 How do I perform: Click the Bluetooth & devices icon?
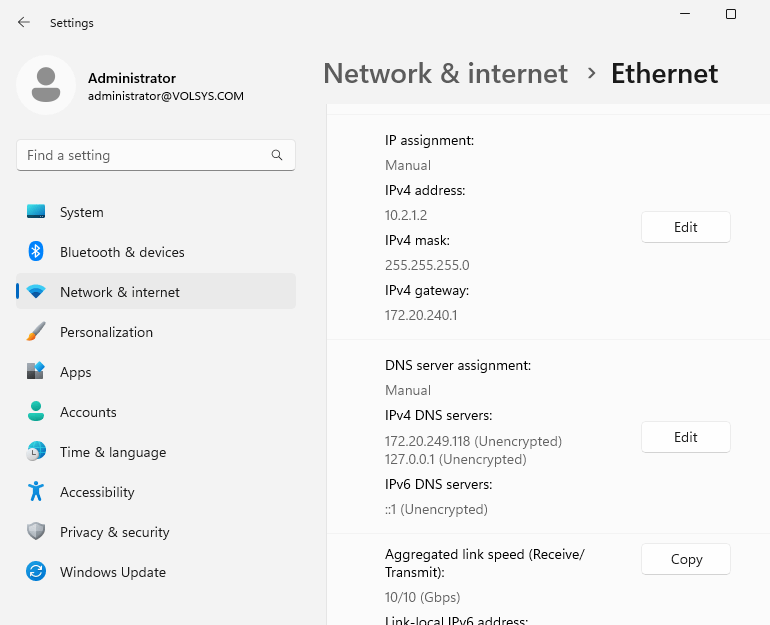36,252
